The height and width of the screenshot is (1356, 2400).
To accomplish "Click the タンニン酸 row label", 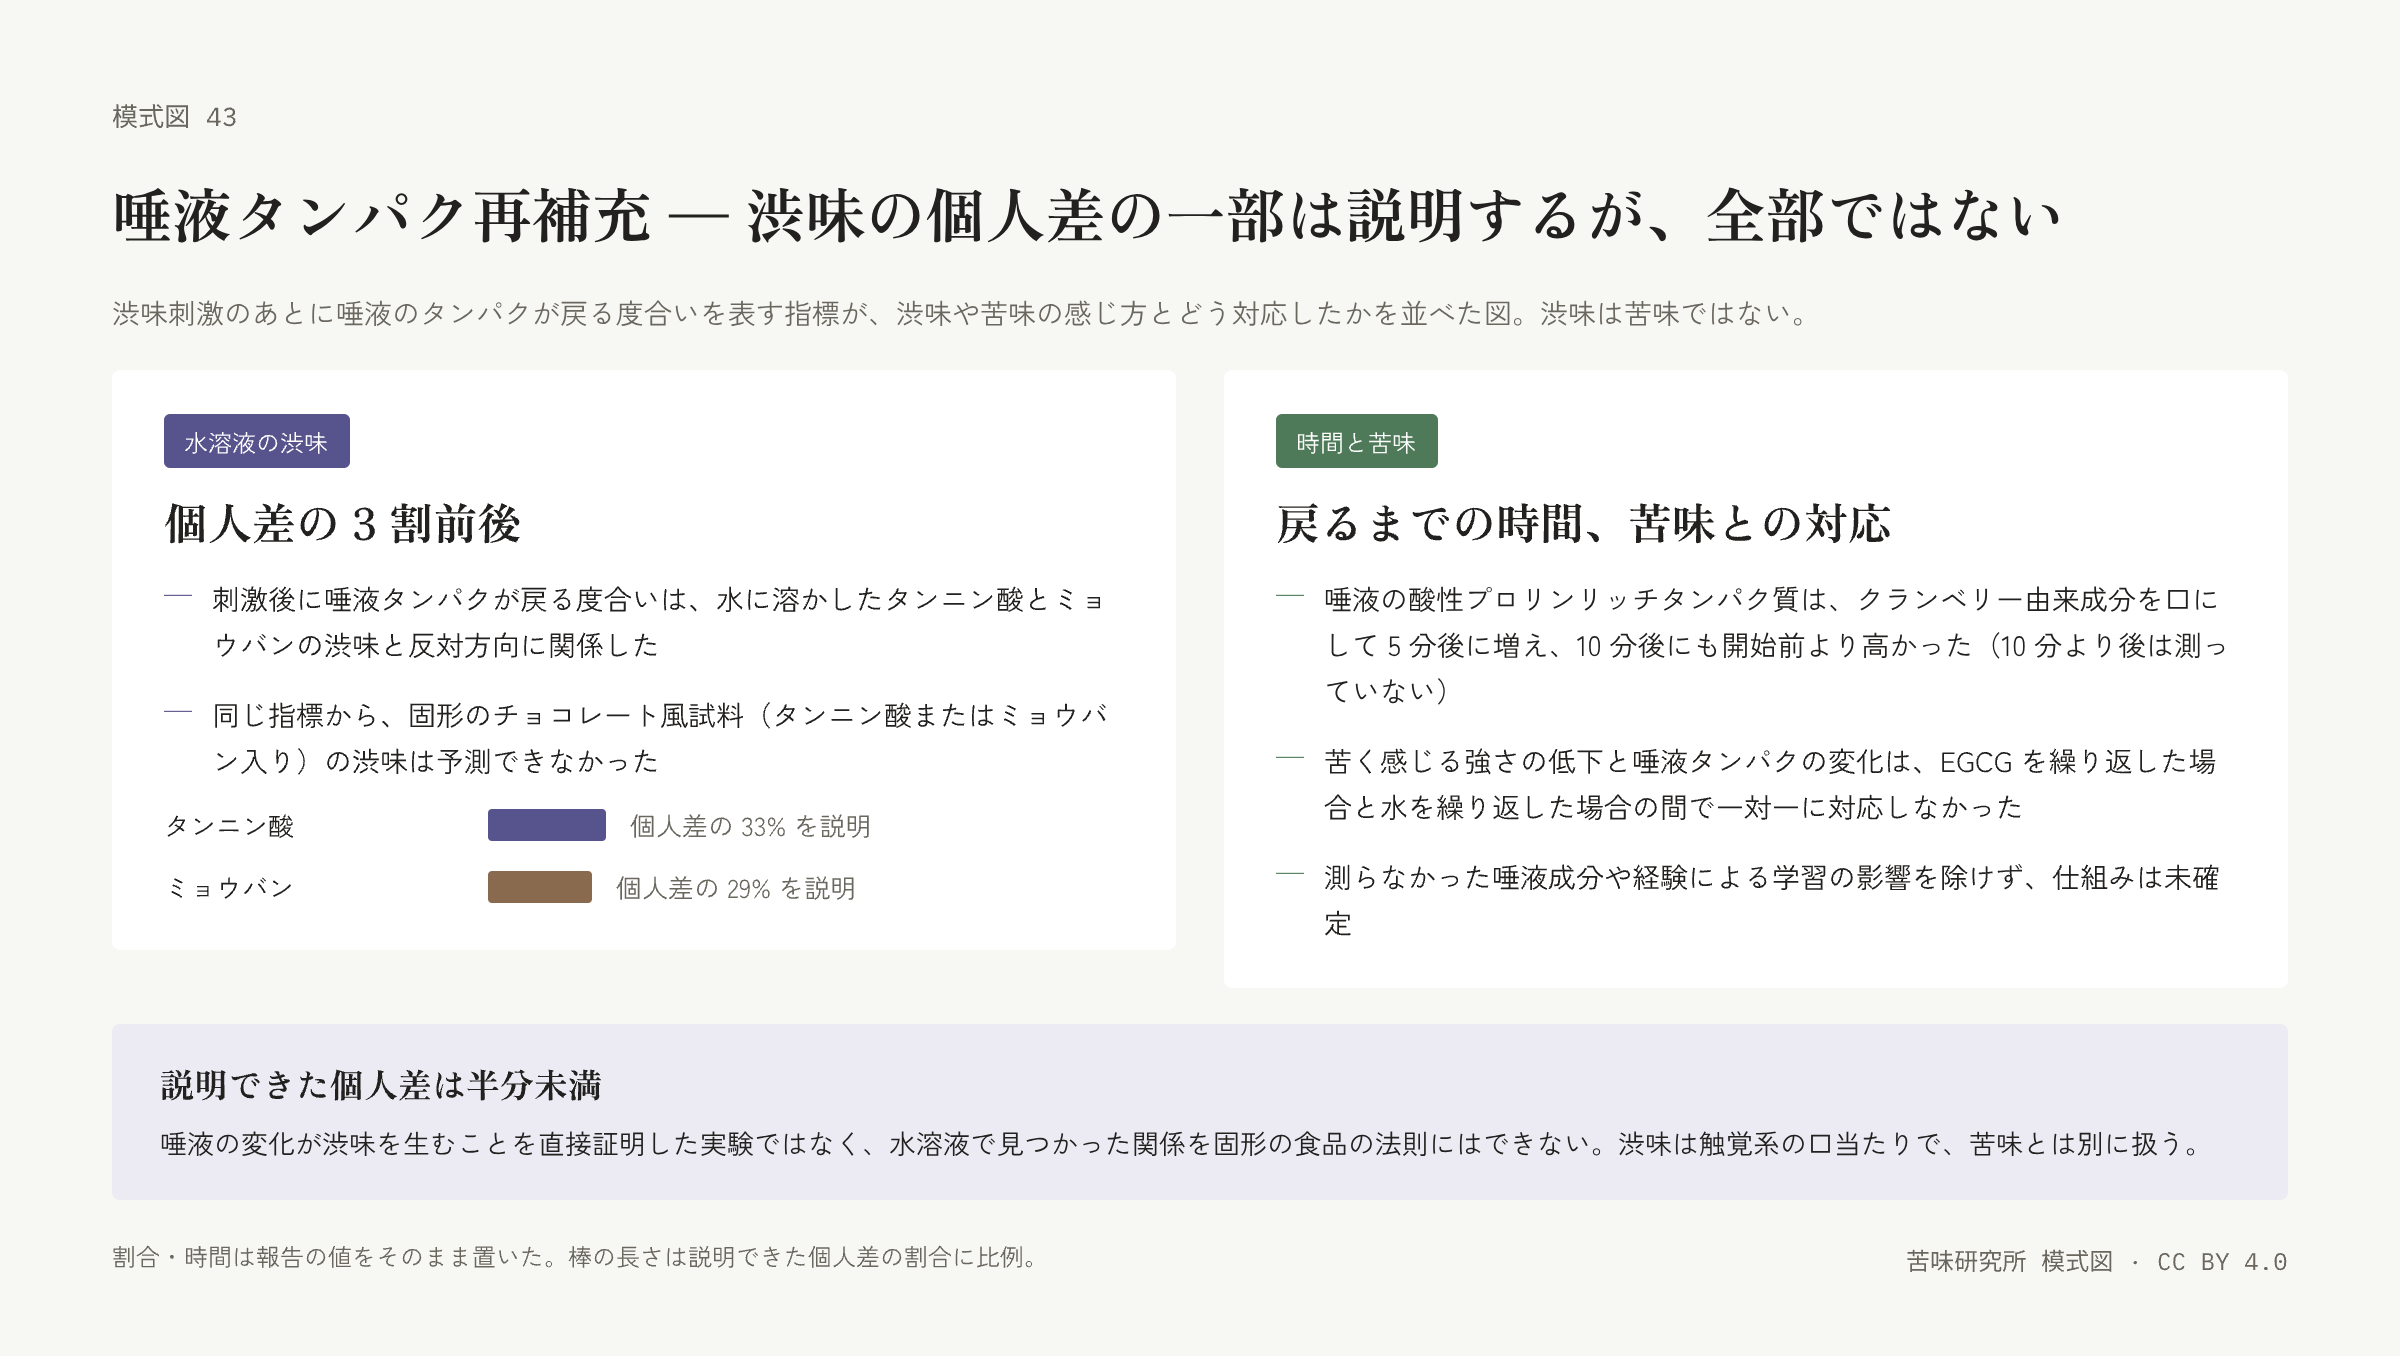I will (x=230, y=826).
